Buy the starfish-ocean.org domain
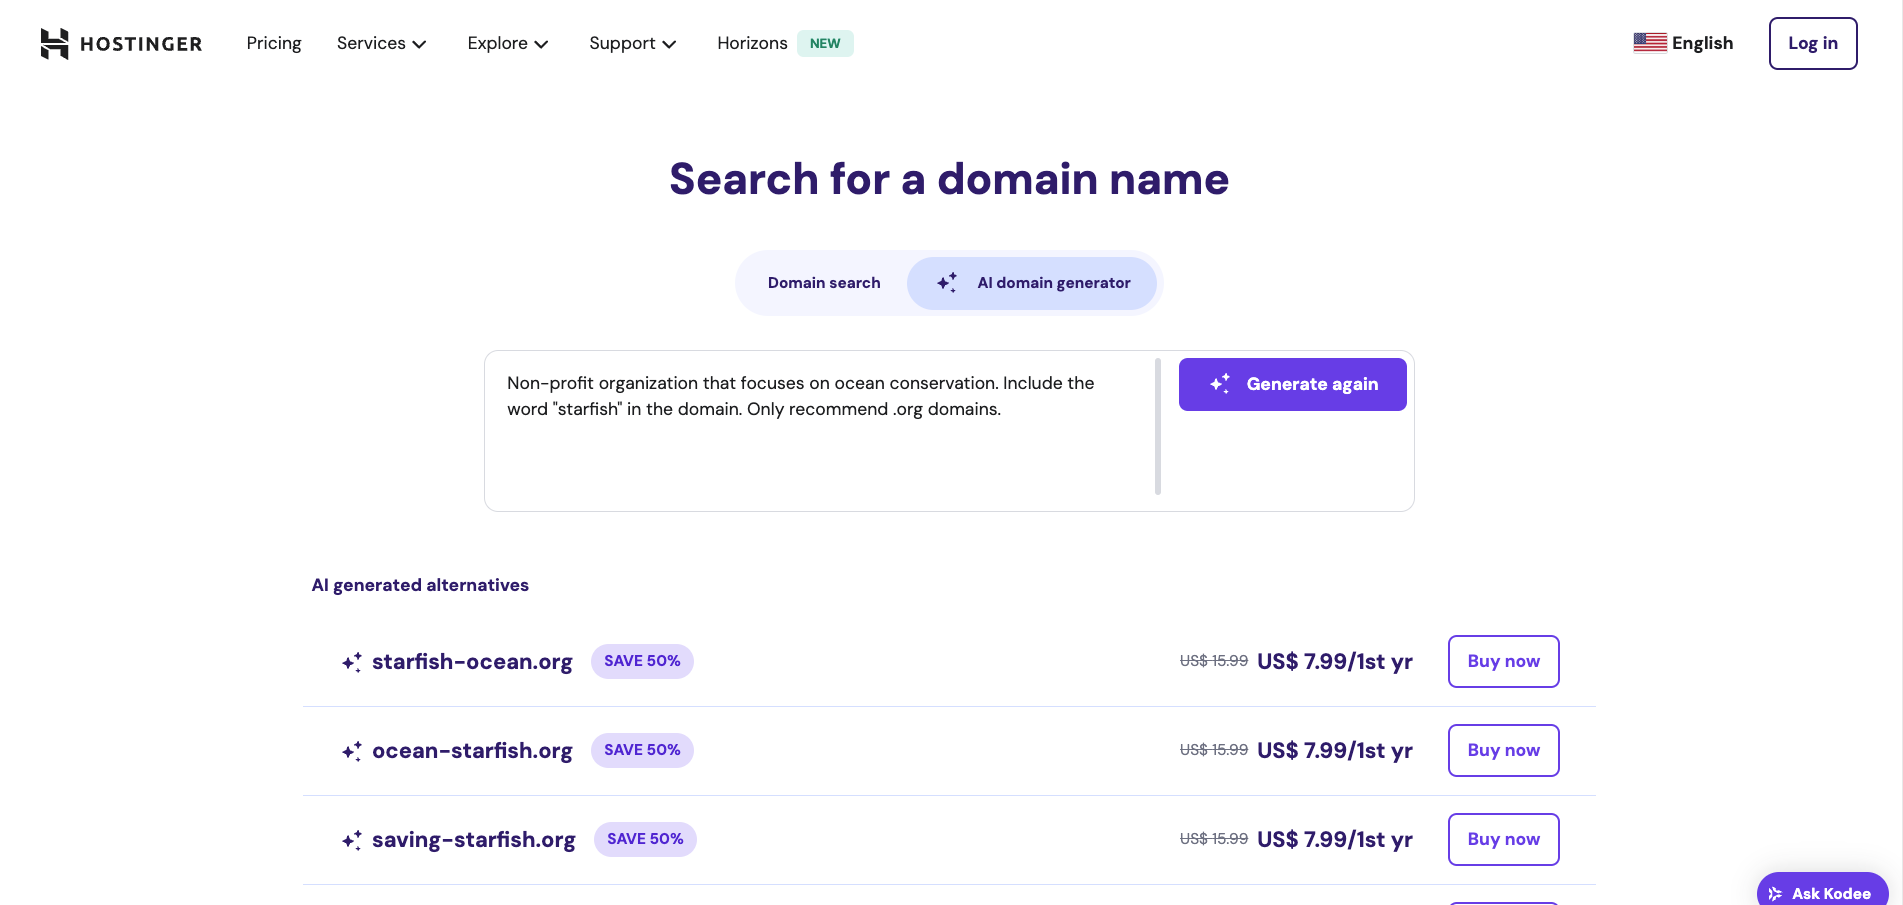The width and height of the screenshot is (1903, 905). click(x=1503, y=661)
